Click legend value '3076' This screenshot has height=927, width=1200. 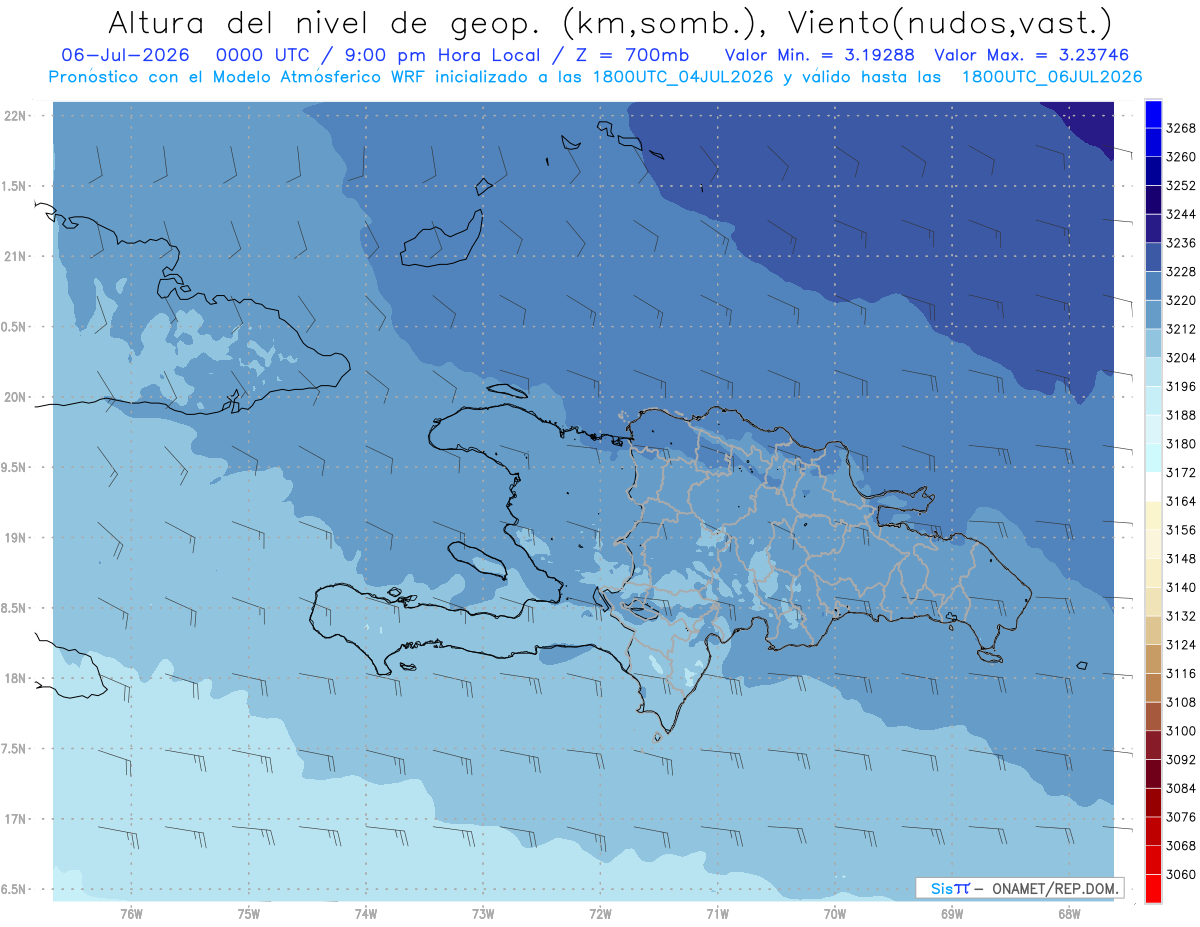coord(1181,817)
